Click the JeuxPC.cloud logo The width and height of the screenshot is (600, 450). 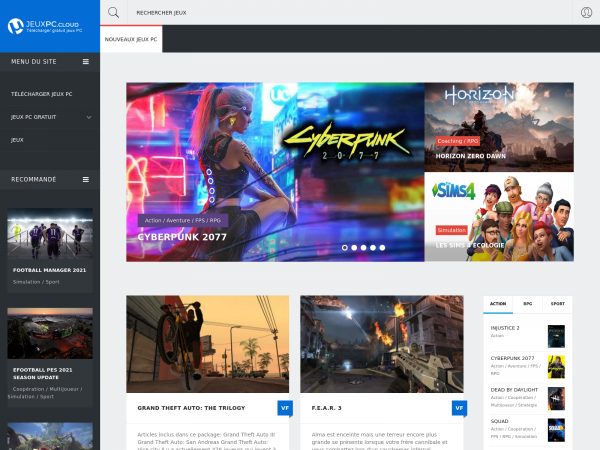click(48, 25)
